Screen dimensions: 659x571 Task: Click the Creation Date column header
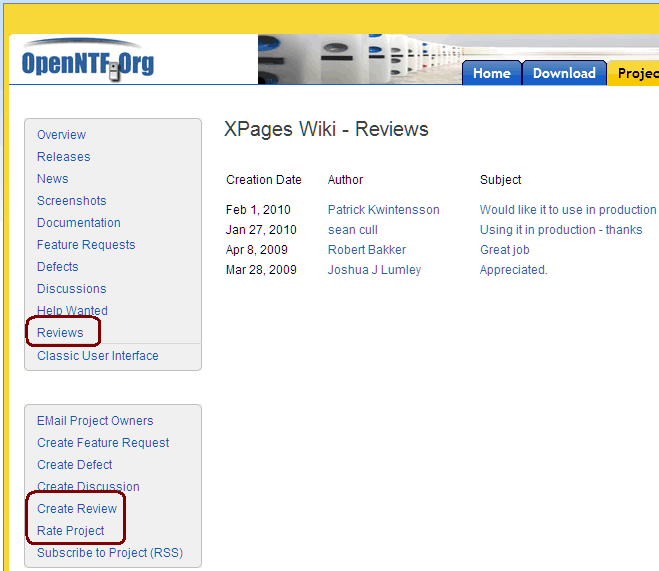tap(264, 180)
